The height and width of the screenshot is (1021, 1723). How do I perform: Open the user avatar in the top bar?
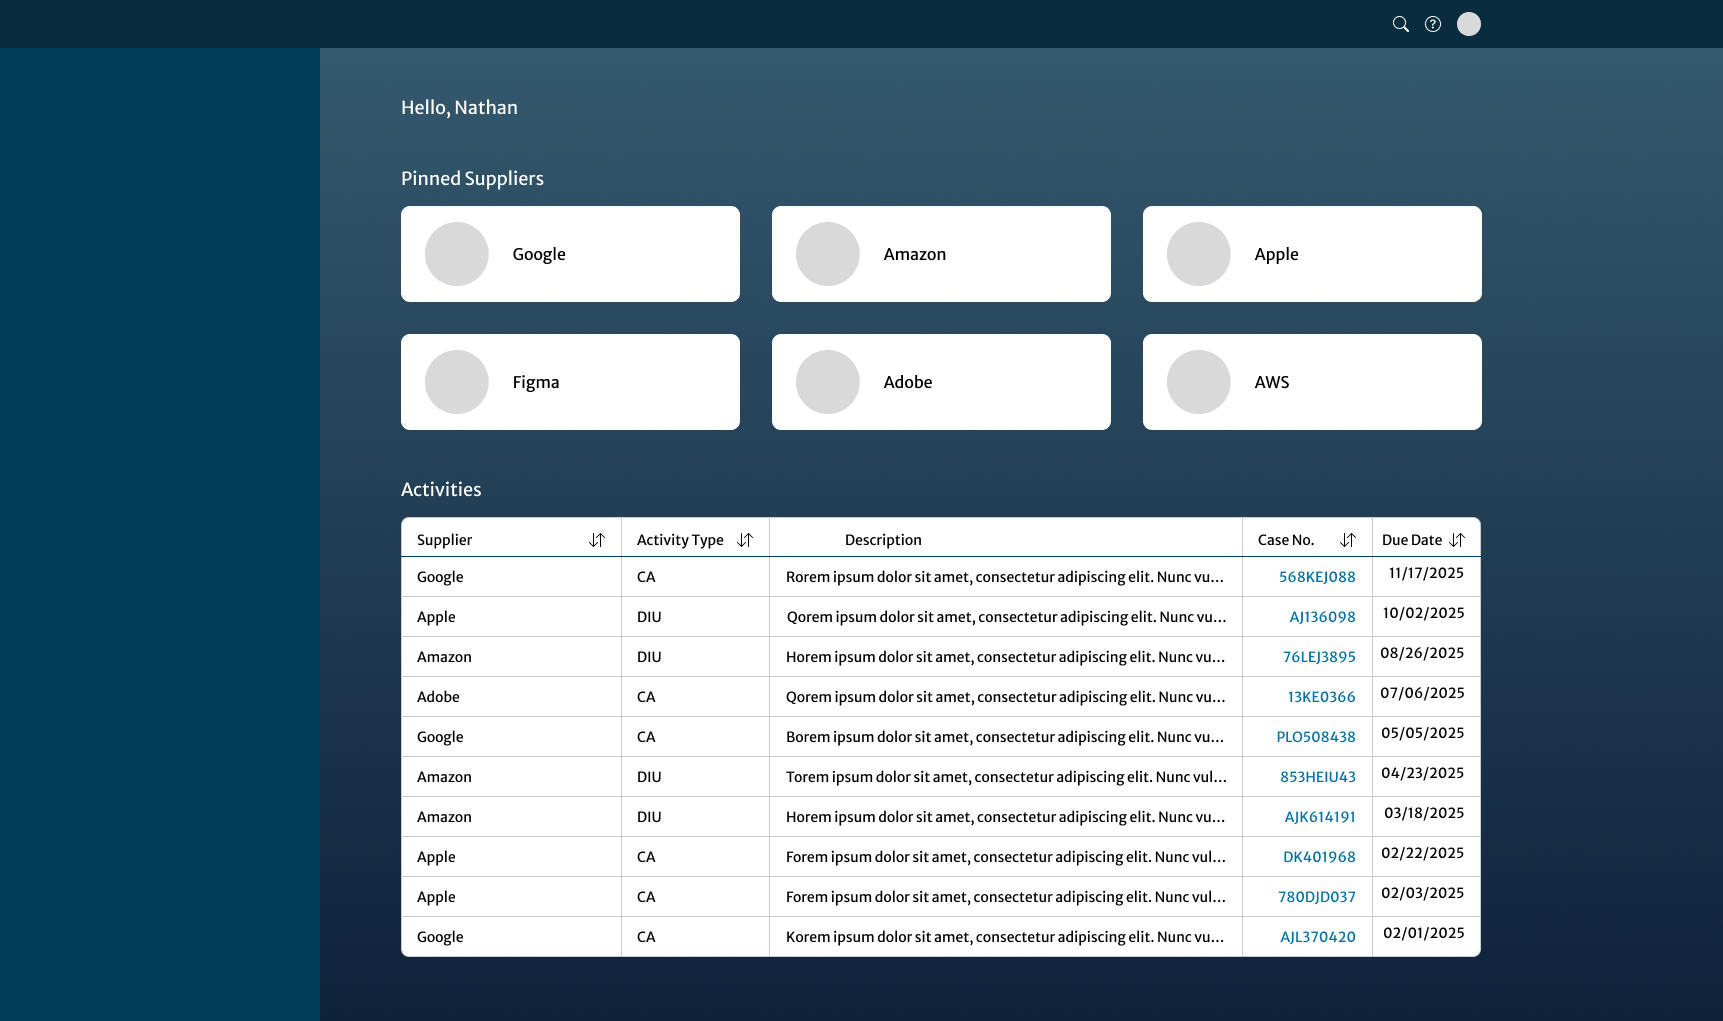coord(1468,23)
